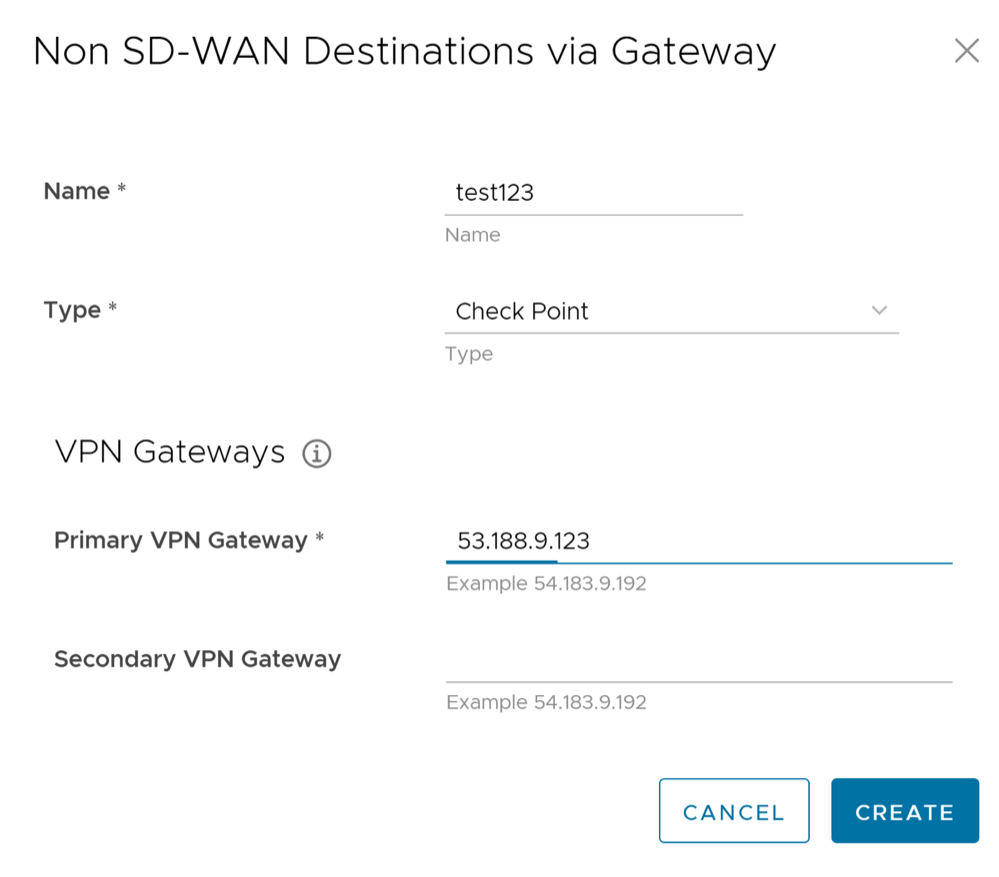Click the dialog title Non SD-WAN Destinations

click(404, 52)
